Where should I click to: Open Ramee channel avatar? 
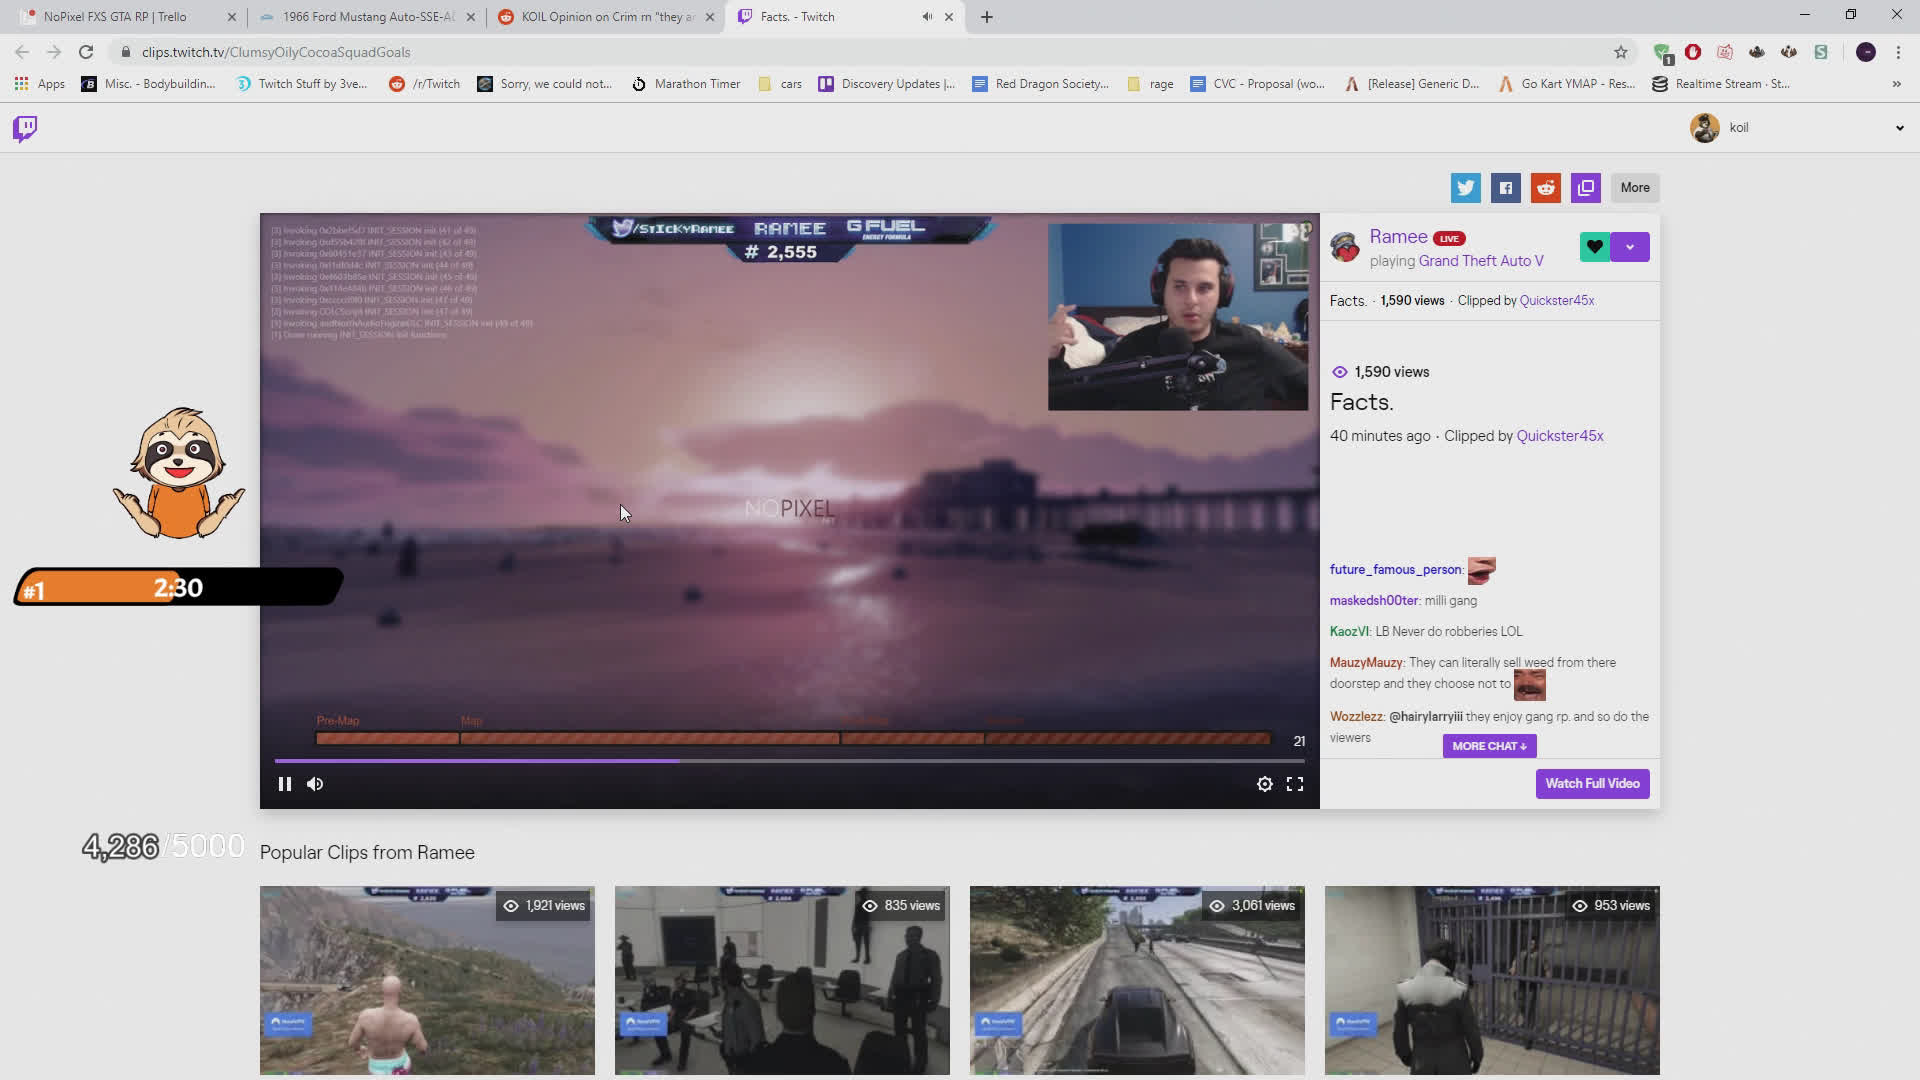(x=1345, y=247)
